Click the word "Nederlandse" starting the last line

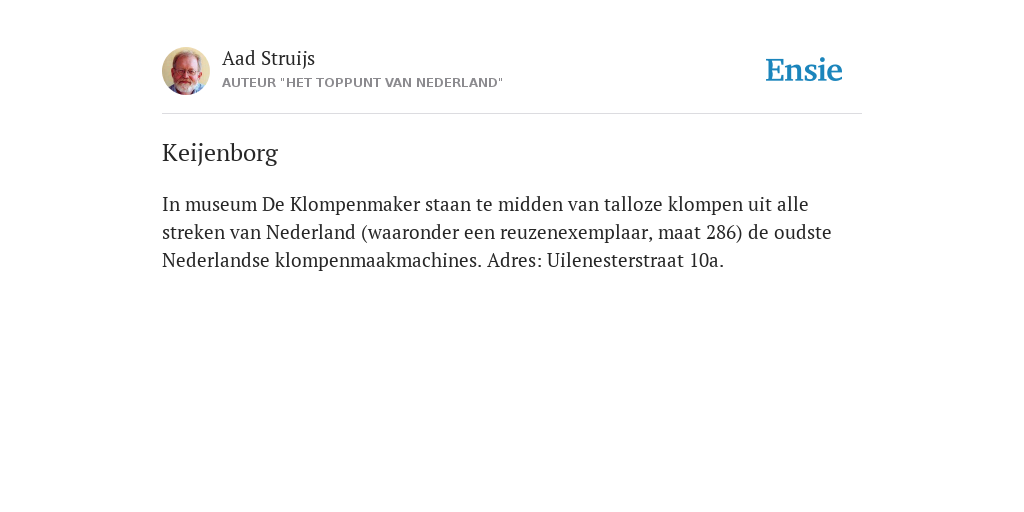[216, 261]
